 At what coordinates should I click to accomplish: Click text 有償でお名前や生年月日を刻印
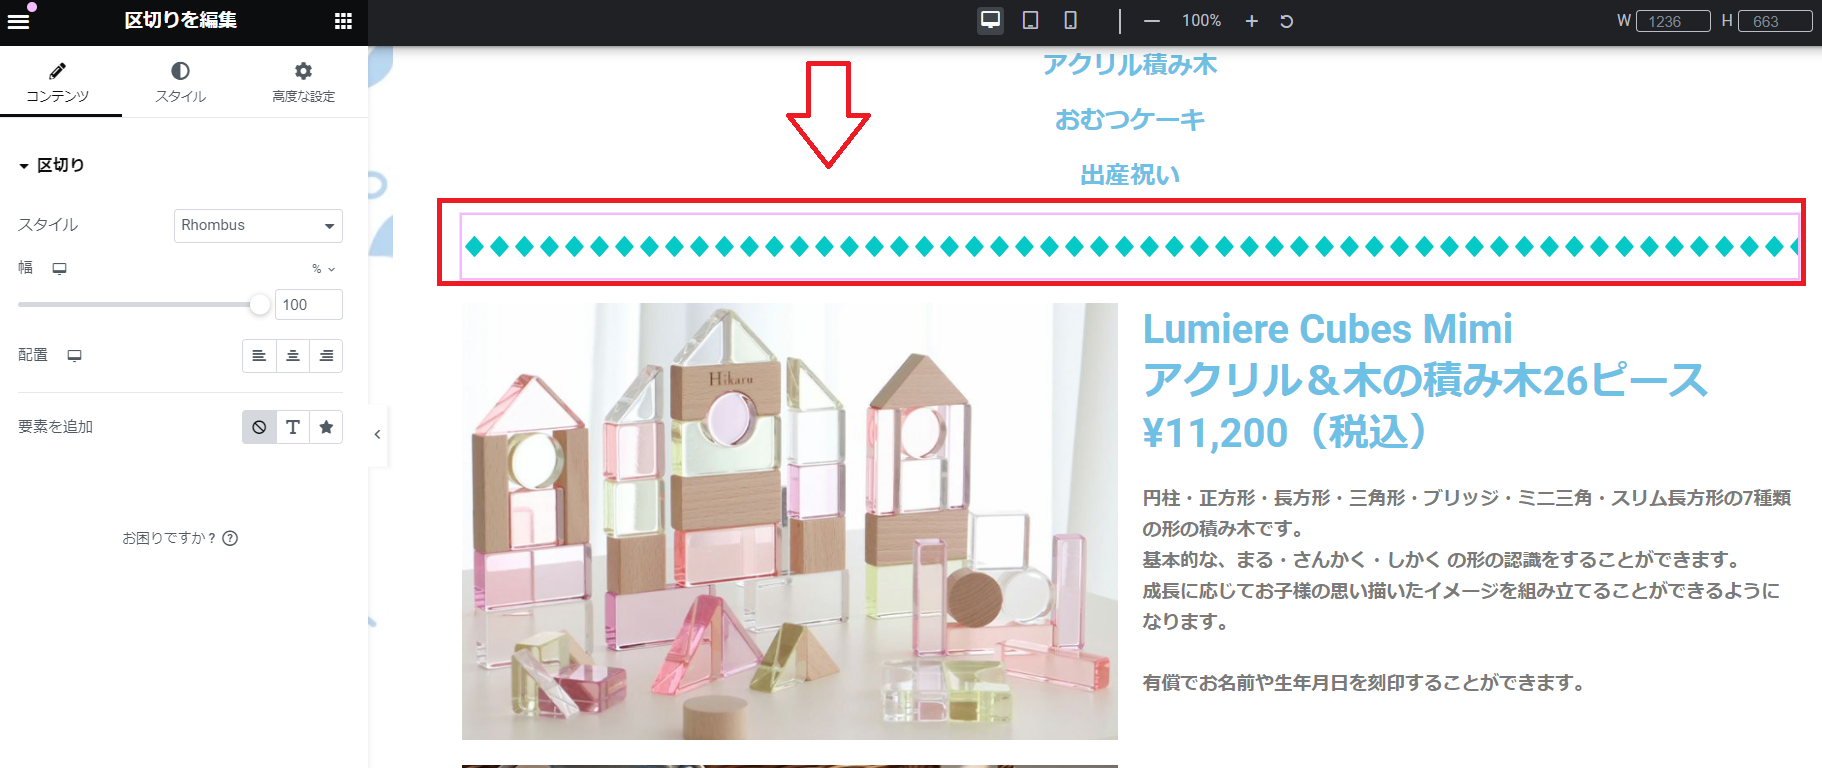1366,683
